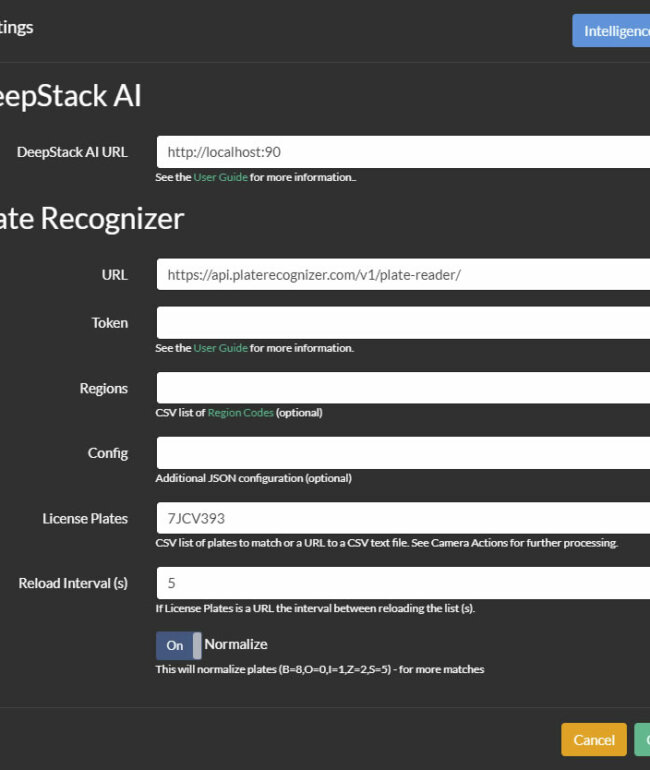
Task: Edit the License Plates field containing 7JCV393
Action: coord(403,518)
